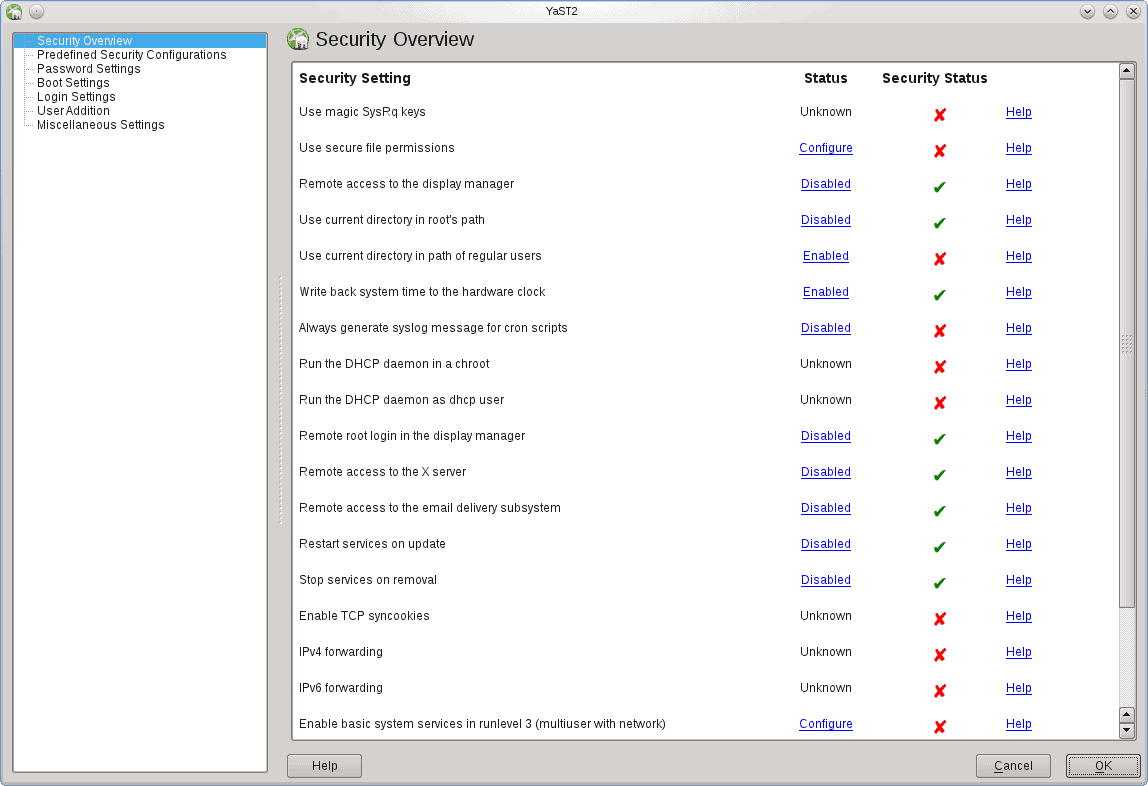Click red X for secure file permissions
Viewport: 1148px width, 786px height.
click(x=939, y=151)
